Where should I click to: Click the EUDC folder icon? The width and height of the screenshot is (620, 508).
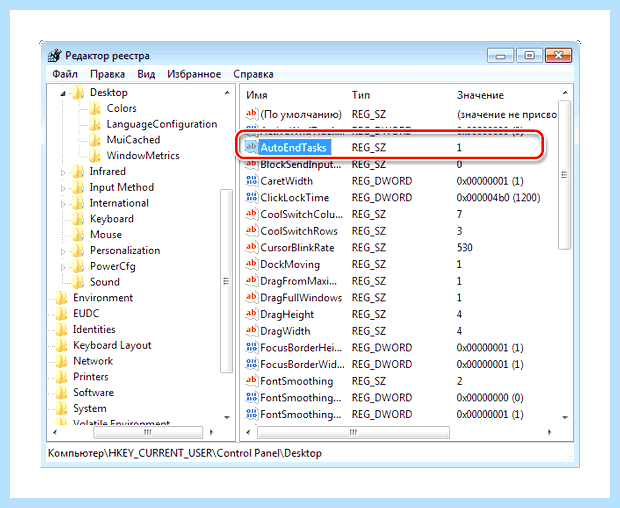click(62, 313)
